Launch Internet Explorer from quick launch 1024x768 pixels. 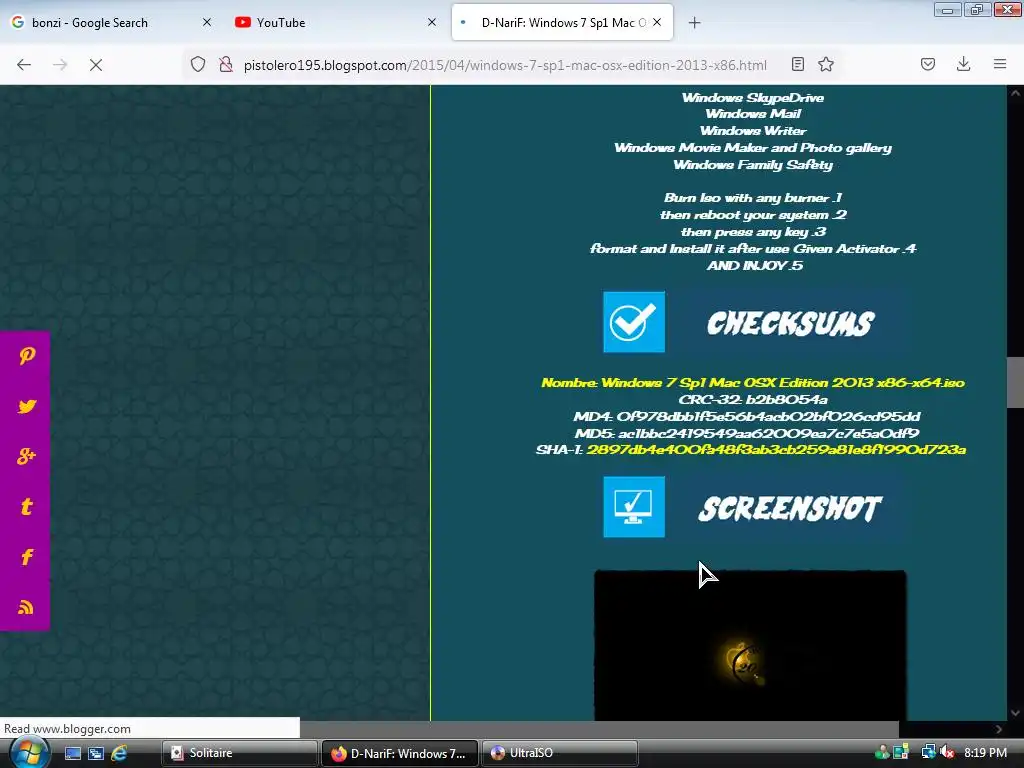[x=119, y=753]
